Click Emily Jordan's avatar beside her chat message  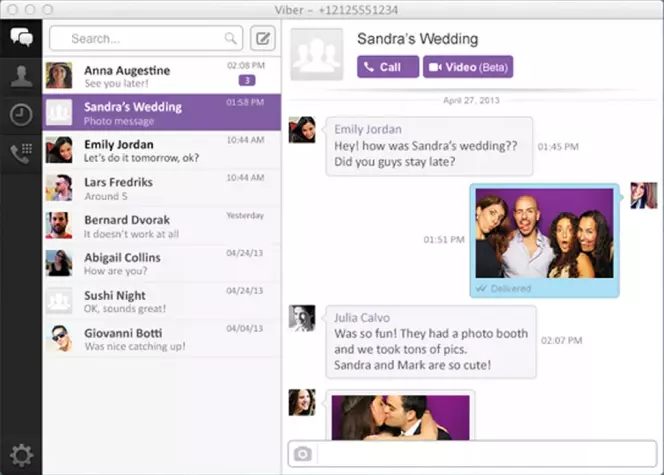pyautogui.click(x=302, y=130)
